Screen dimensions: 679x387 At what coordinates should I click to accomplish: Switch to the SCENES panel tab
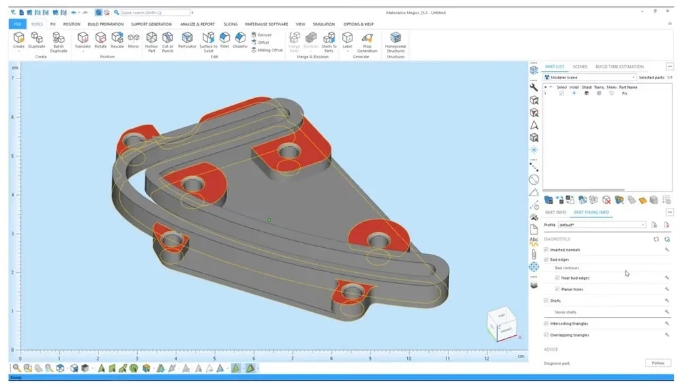pos(580,67)
